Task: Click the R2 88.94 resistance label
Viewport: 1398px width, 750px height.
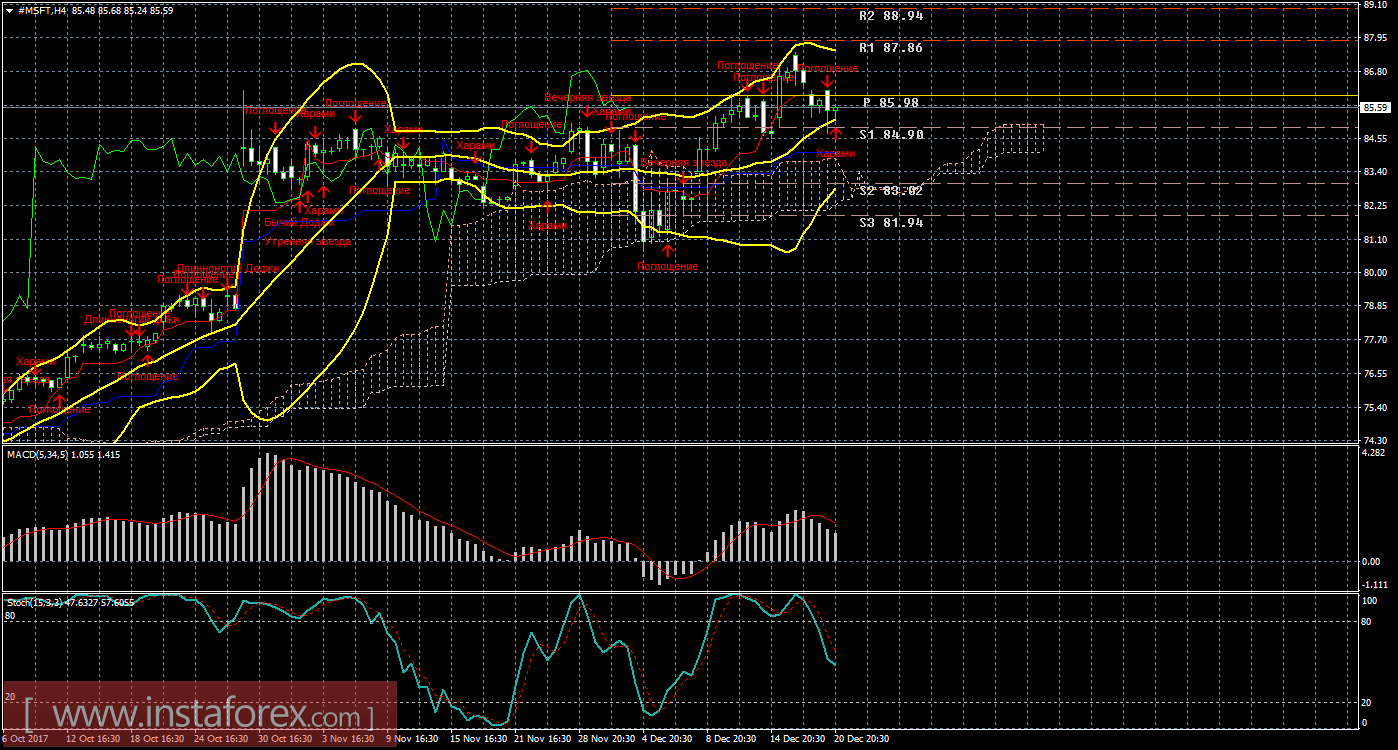Action: [891, 16]
